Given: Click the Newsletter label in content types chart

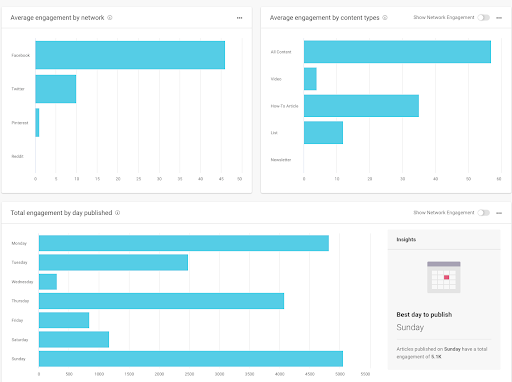Looking at the screenshot, I should click(x=281, y=160).
